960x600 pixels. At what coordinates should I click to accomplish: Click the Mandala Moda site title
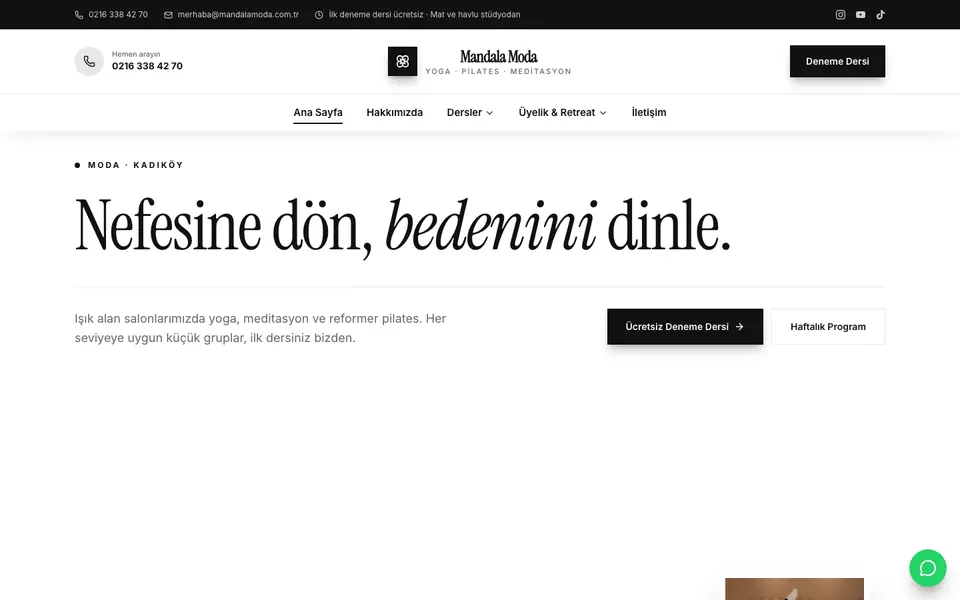498,57
